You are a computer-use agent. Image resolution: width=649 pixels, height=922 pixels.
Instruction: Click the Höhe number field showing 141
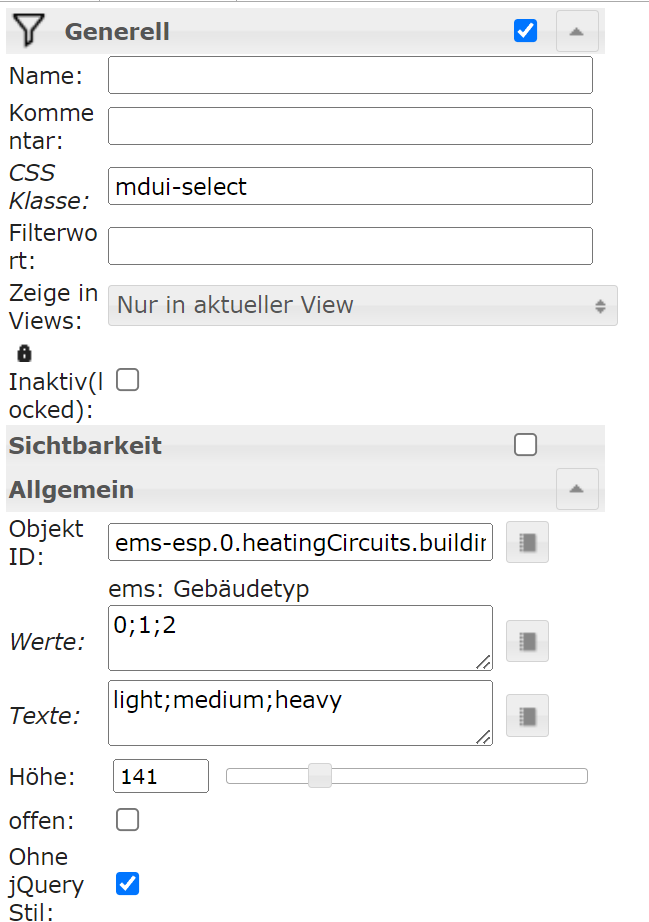(160, 776)
